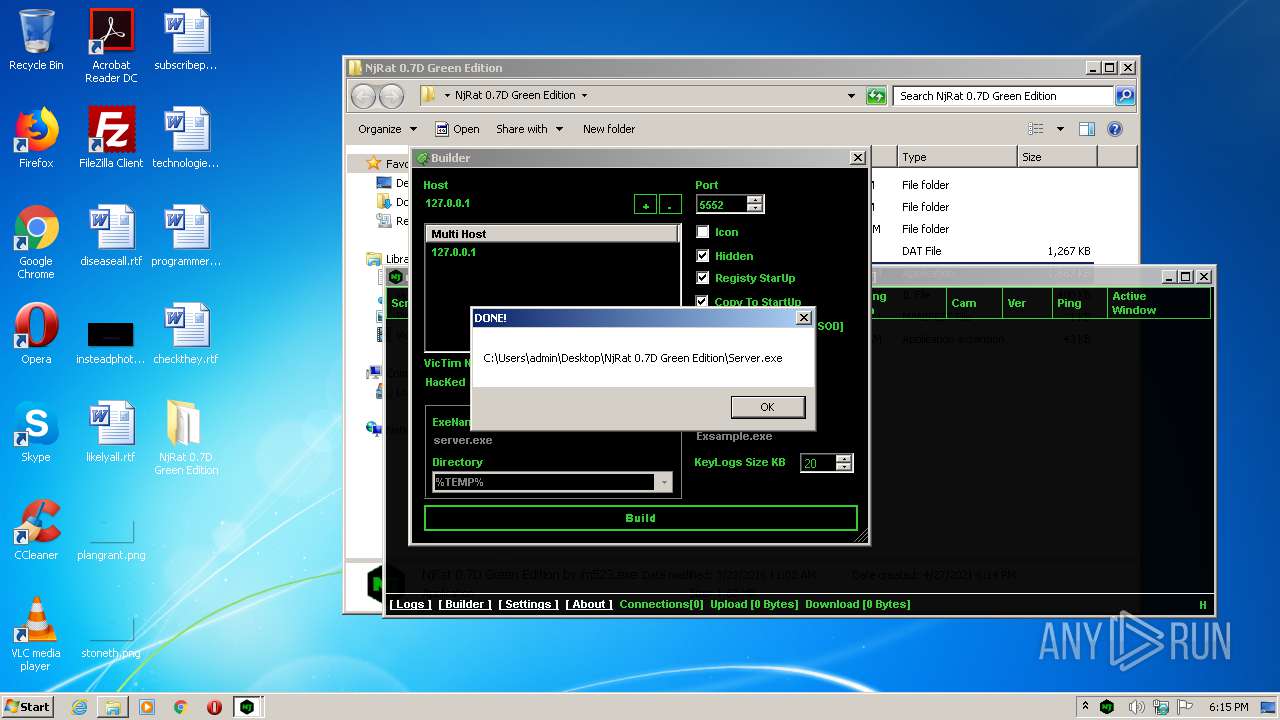Screen dimensions: 1280x720
Task: Open Windows Media Player taskbar icon
Action: (x=147, y=707)
